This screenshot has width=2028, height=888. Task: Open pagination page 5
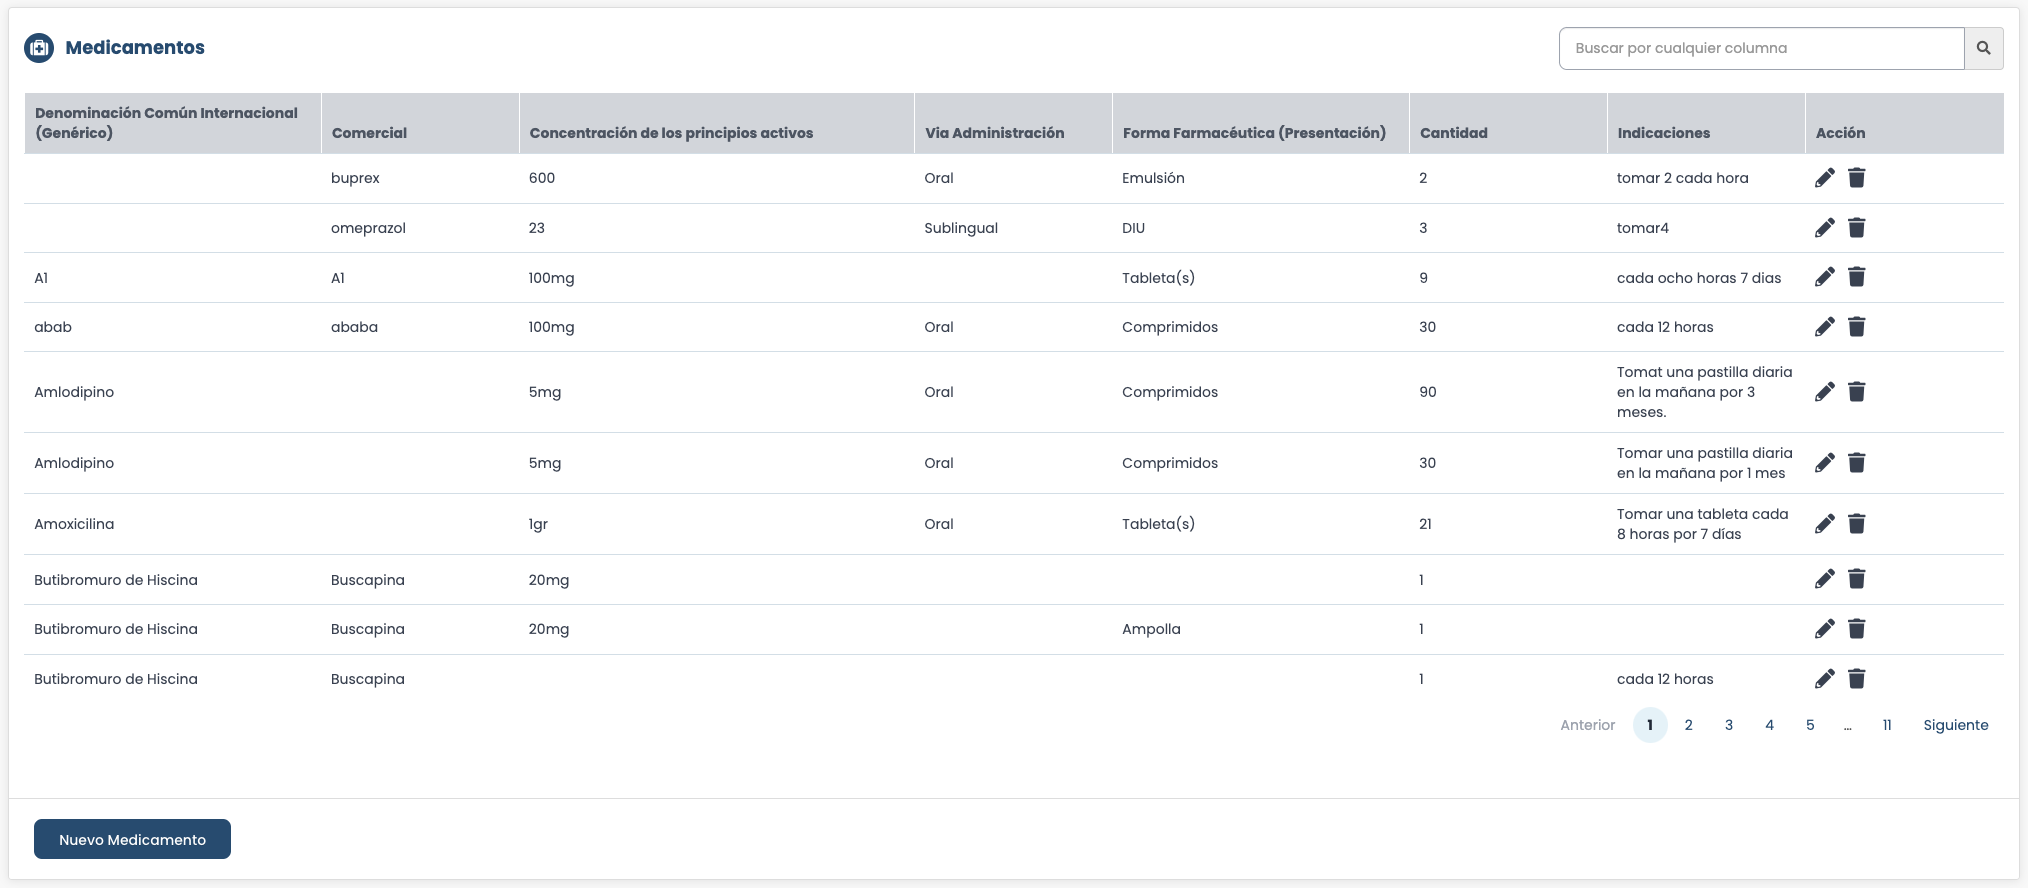(x=1810, y=725)
